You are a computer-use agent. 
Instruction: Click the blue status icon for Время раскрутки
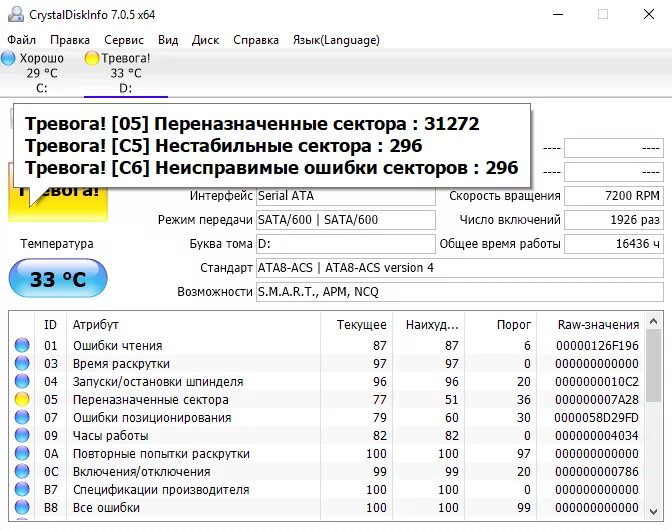(x=22, y=363)
